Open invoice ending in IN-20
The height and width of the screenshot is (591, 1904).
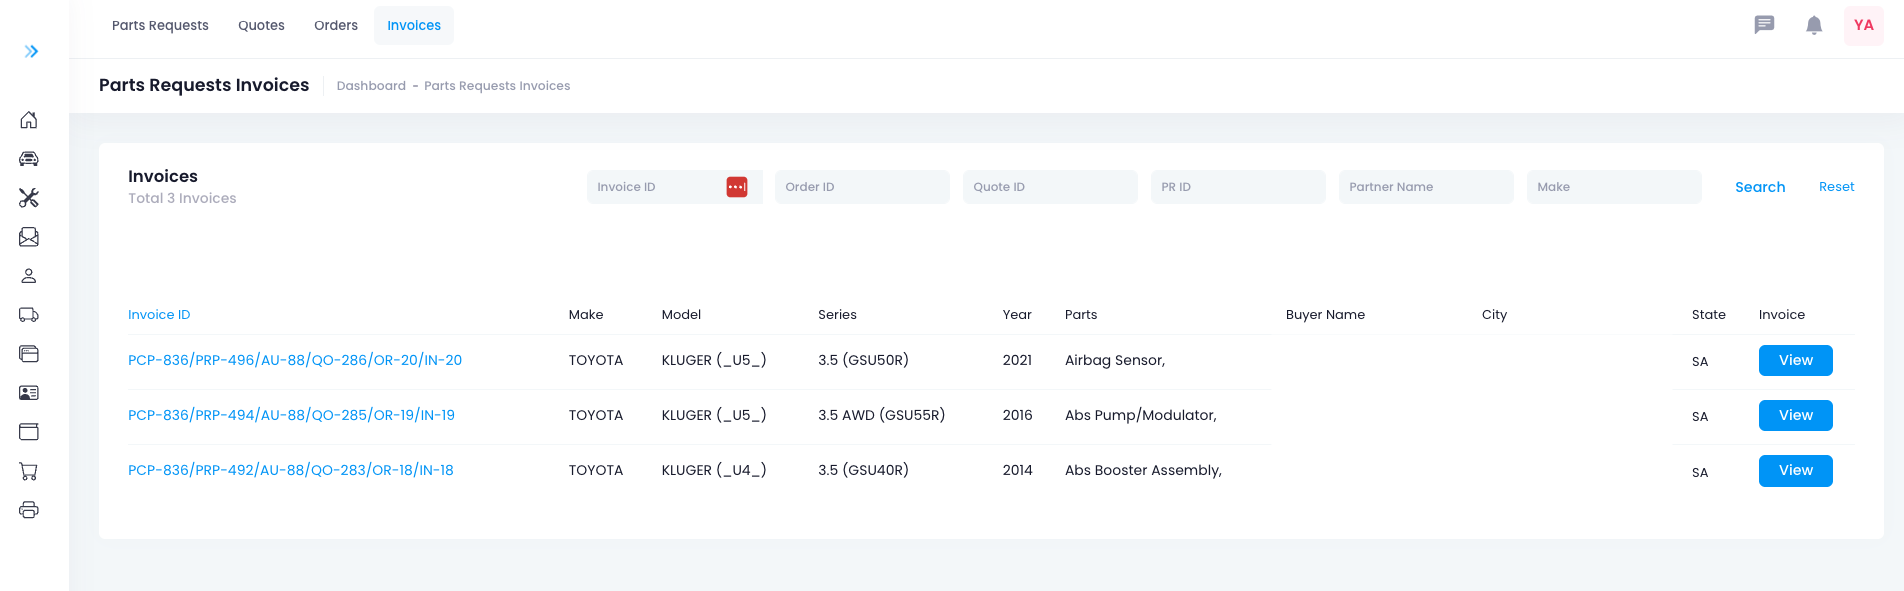point(295,360)
